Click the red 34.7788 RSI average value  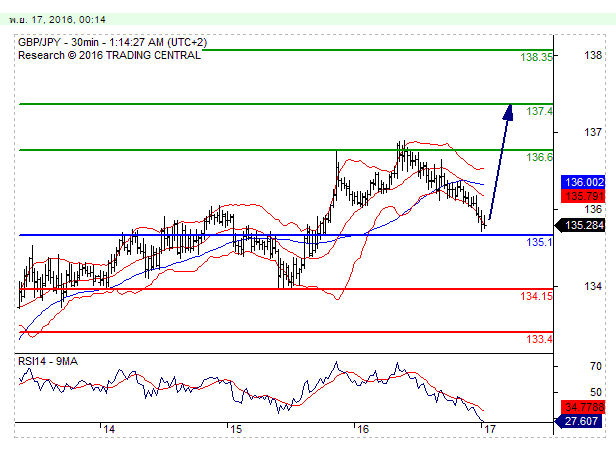pyautogui.click(x=583, y=407)
